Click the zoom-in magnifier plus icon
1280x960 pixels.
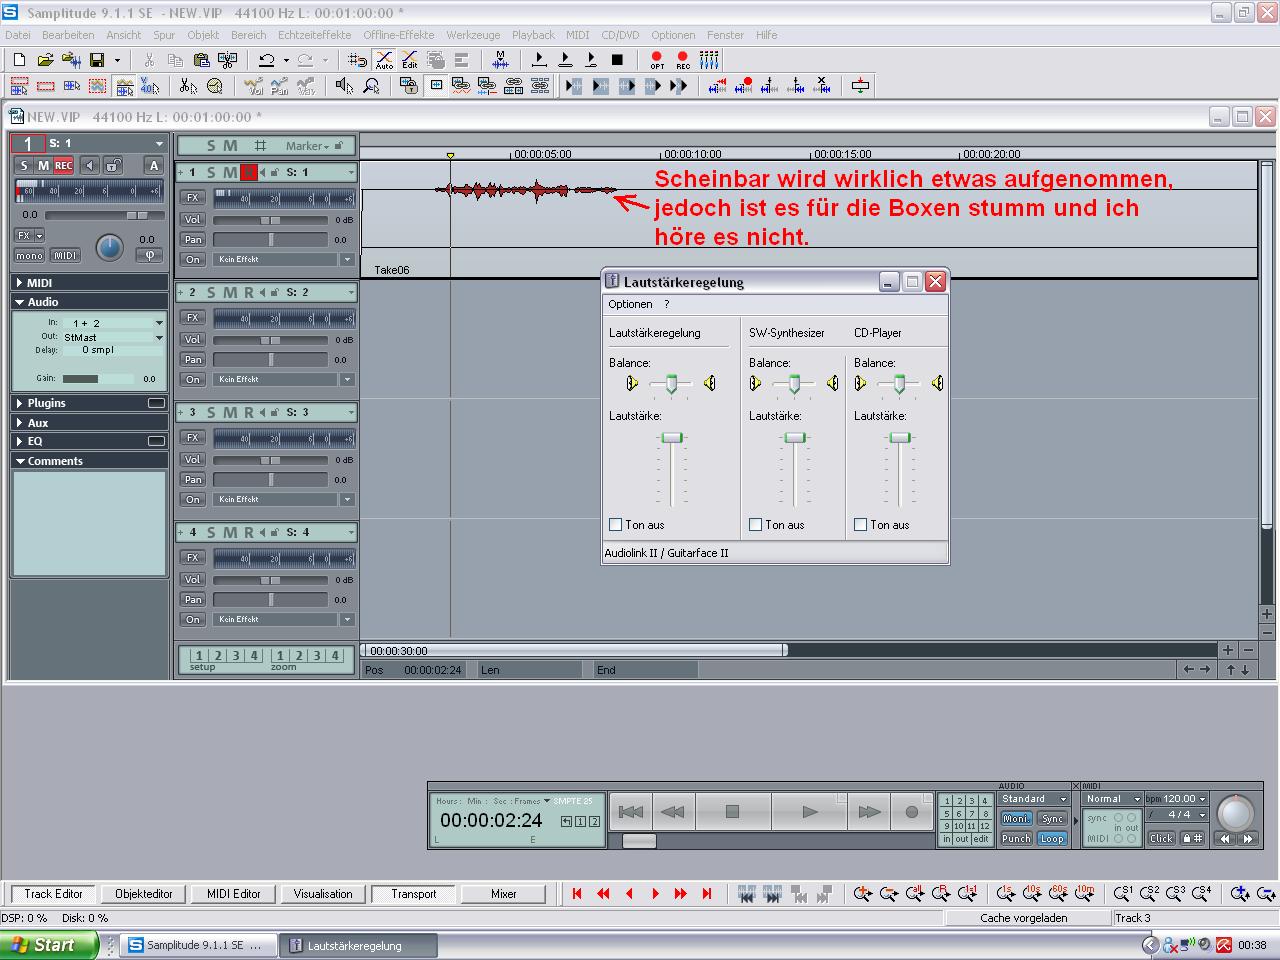coord(862,894)
